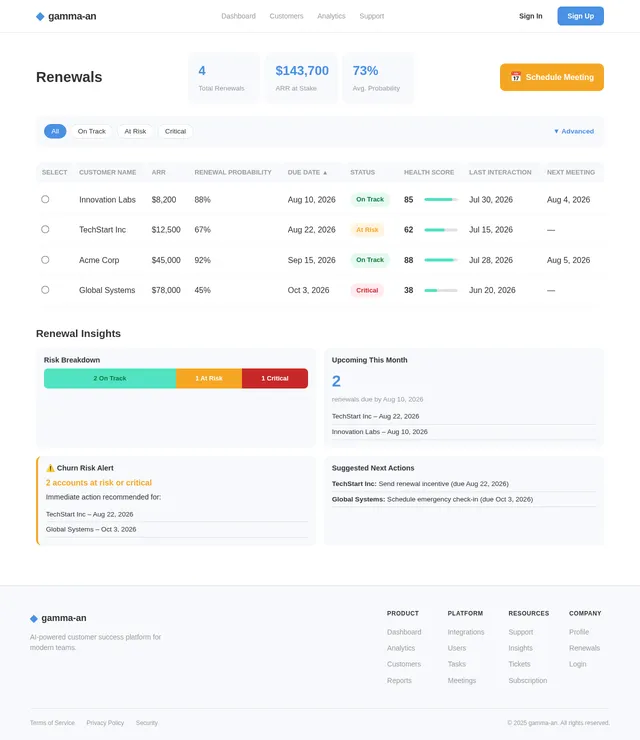640x740 pixels.
Task: Click the 1 At Risk bar segment
Action: click(209, 378)
